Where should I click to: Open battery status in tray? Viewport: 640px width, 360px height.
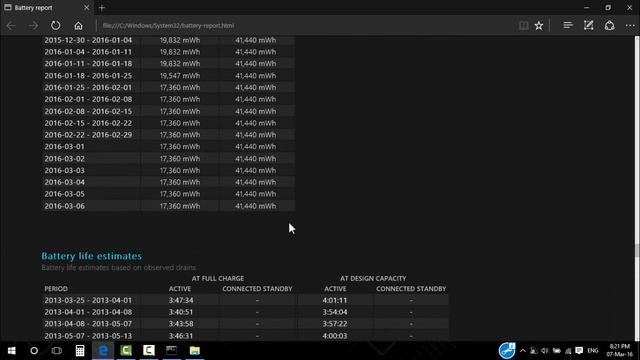tap(556, 351)
